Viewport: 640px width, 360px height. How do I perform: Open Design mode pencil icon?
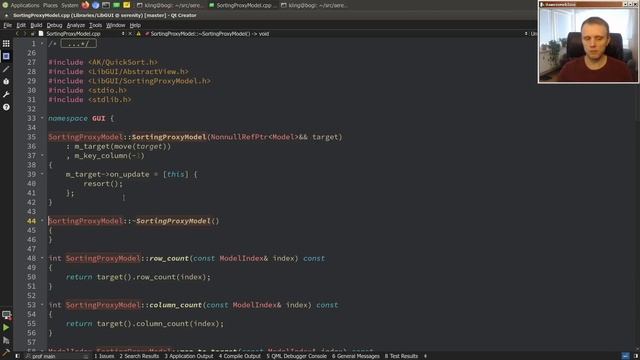click(x=6, y=69)
